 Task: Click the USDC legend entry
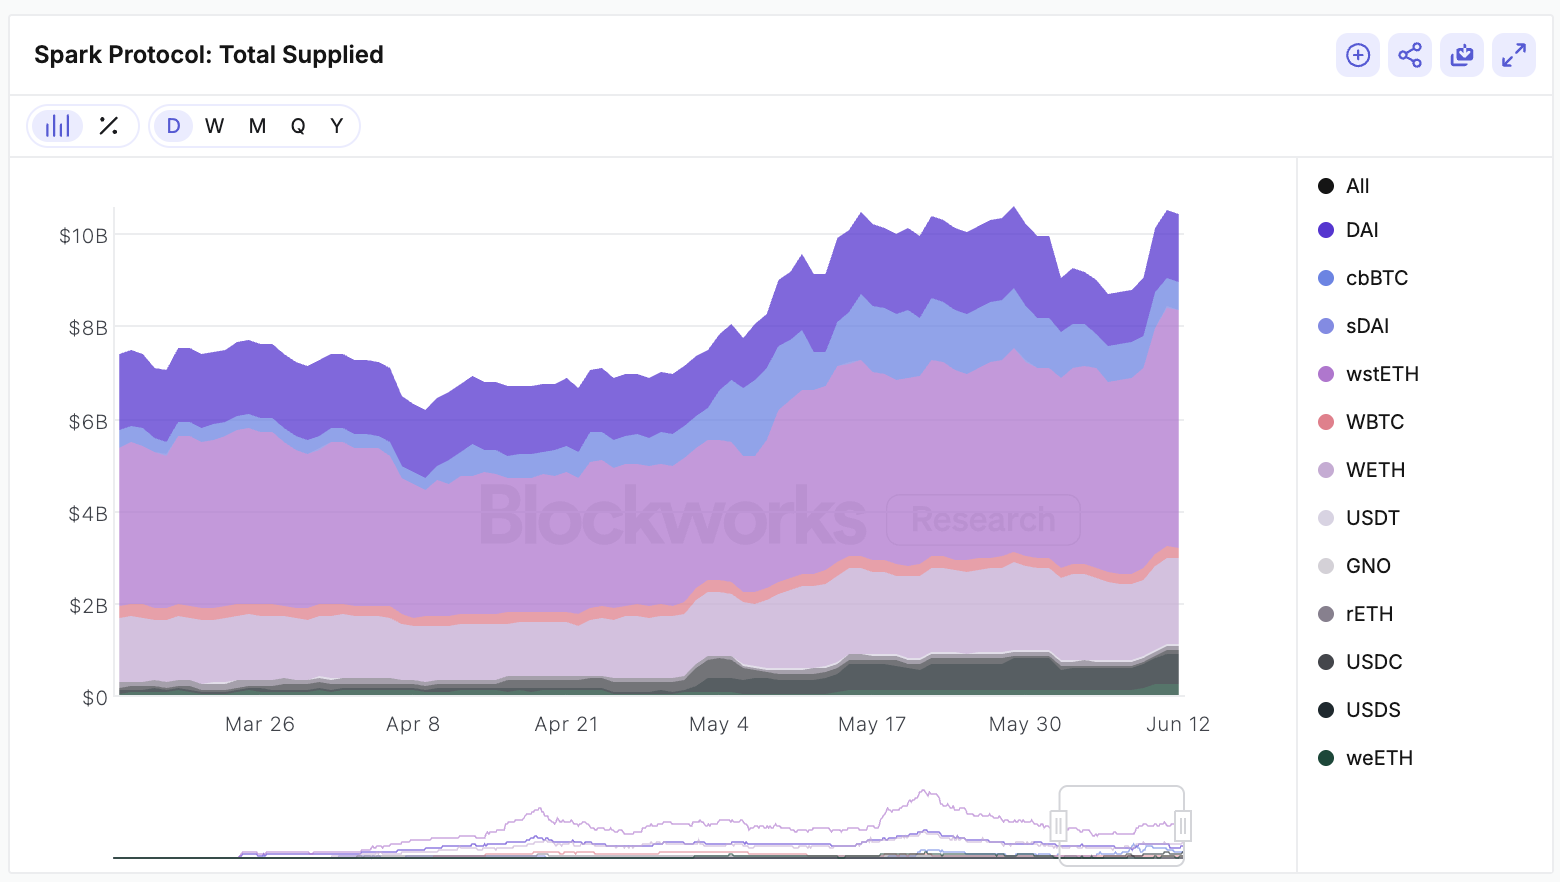point(1373,662)
